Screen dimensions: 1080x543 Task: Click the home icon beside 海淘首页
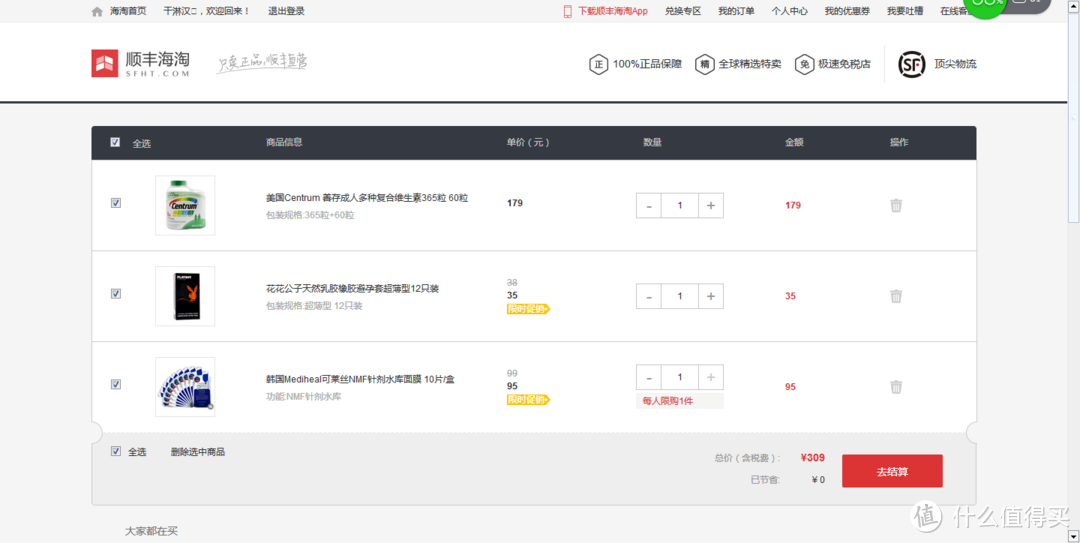pyautogui.click(x=97, y=12)
